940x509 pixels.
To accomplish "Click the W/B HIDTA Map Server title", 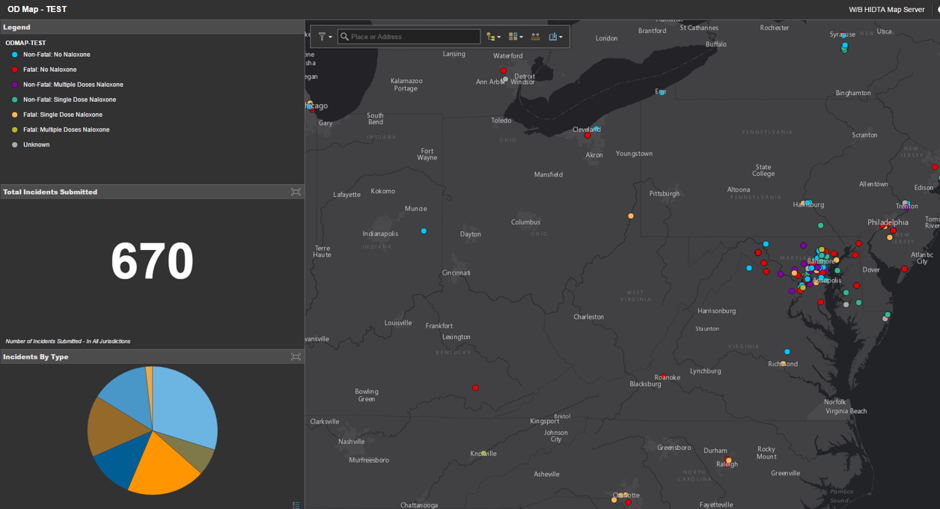I will click(x=887, y=10).
